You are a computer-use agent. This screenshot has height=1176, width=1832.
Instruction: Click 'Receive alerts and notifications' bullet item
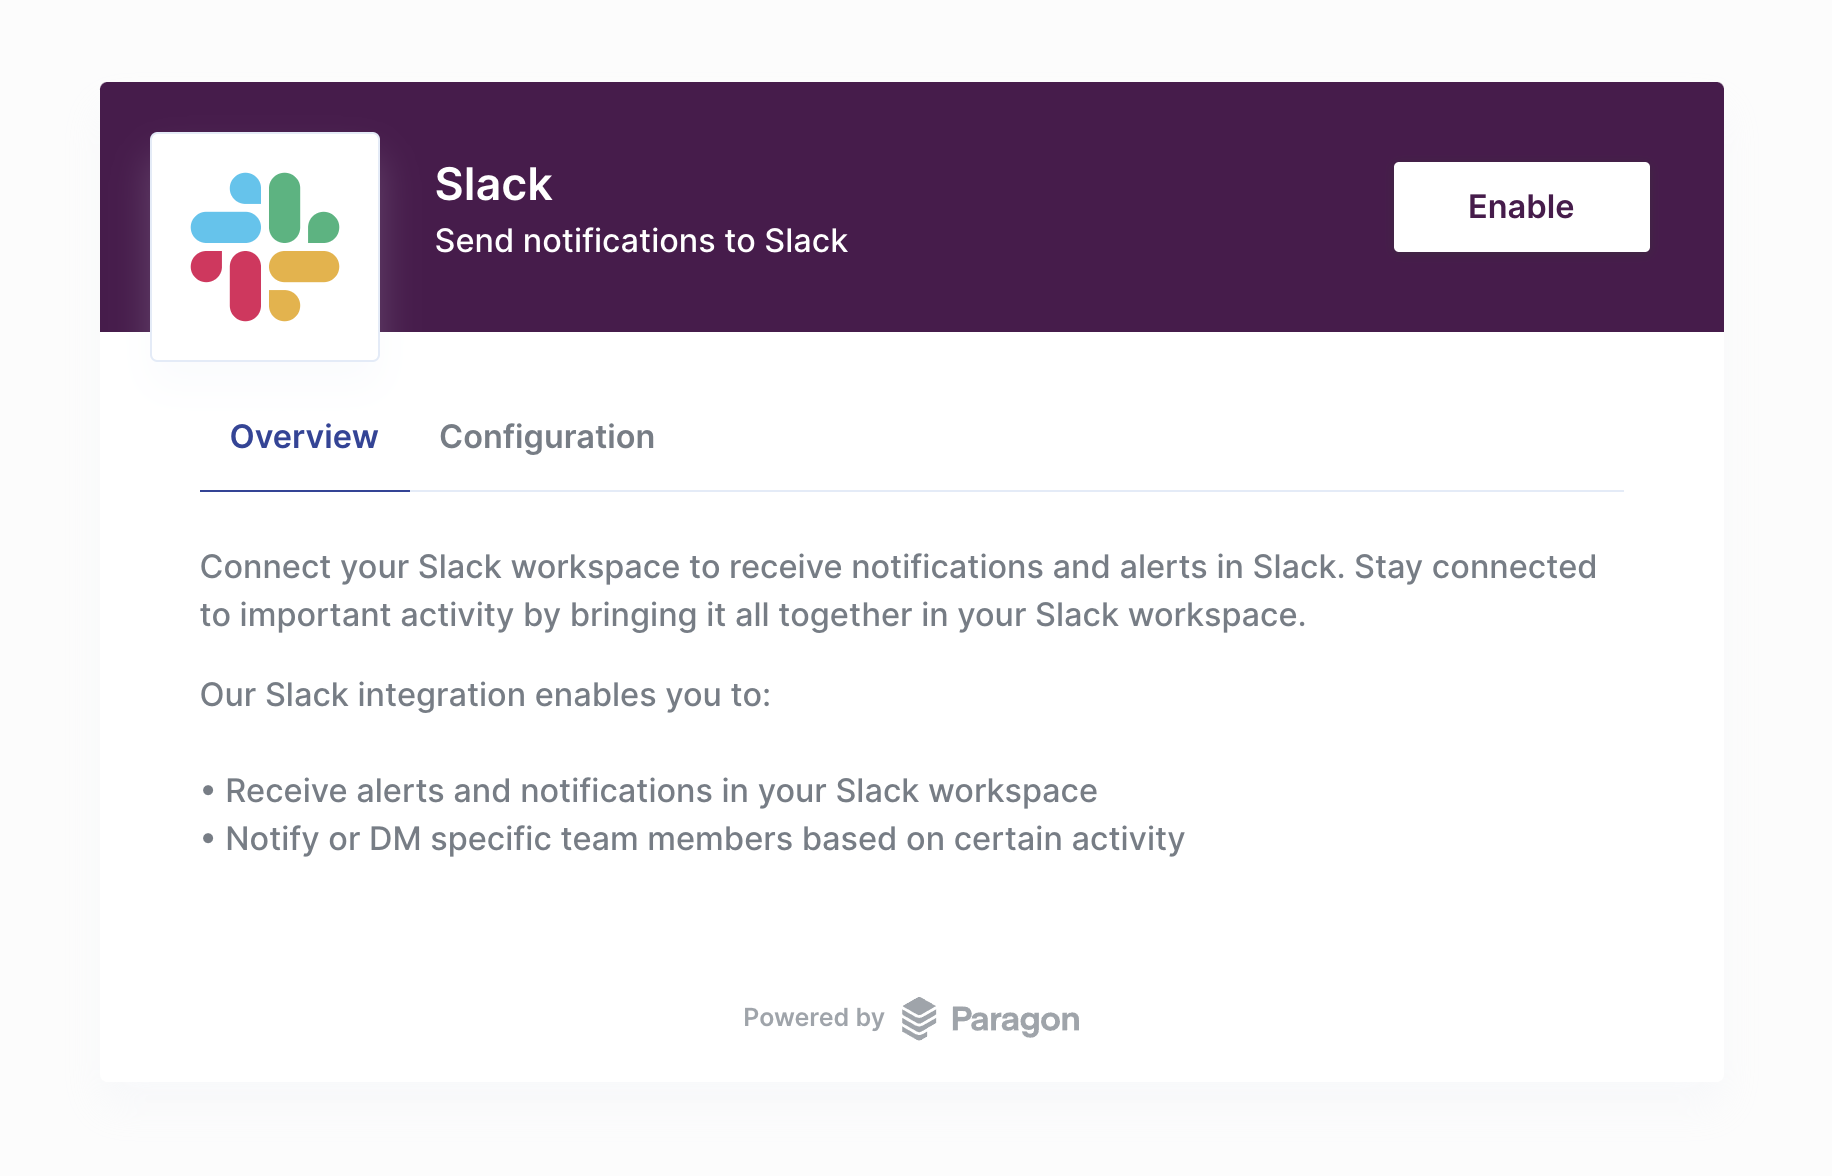649,791
